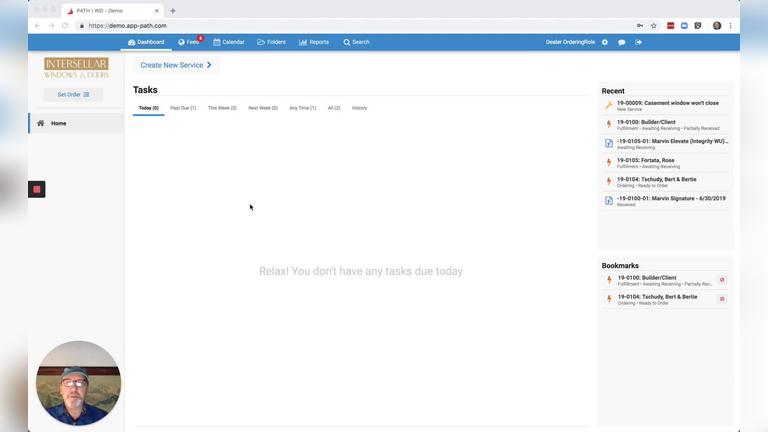The height and width of the screenshot is (432, 768).
Task: Open the Search nav item
Action: (356, 42)
